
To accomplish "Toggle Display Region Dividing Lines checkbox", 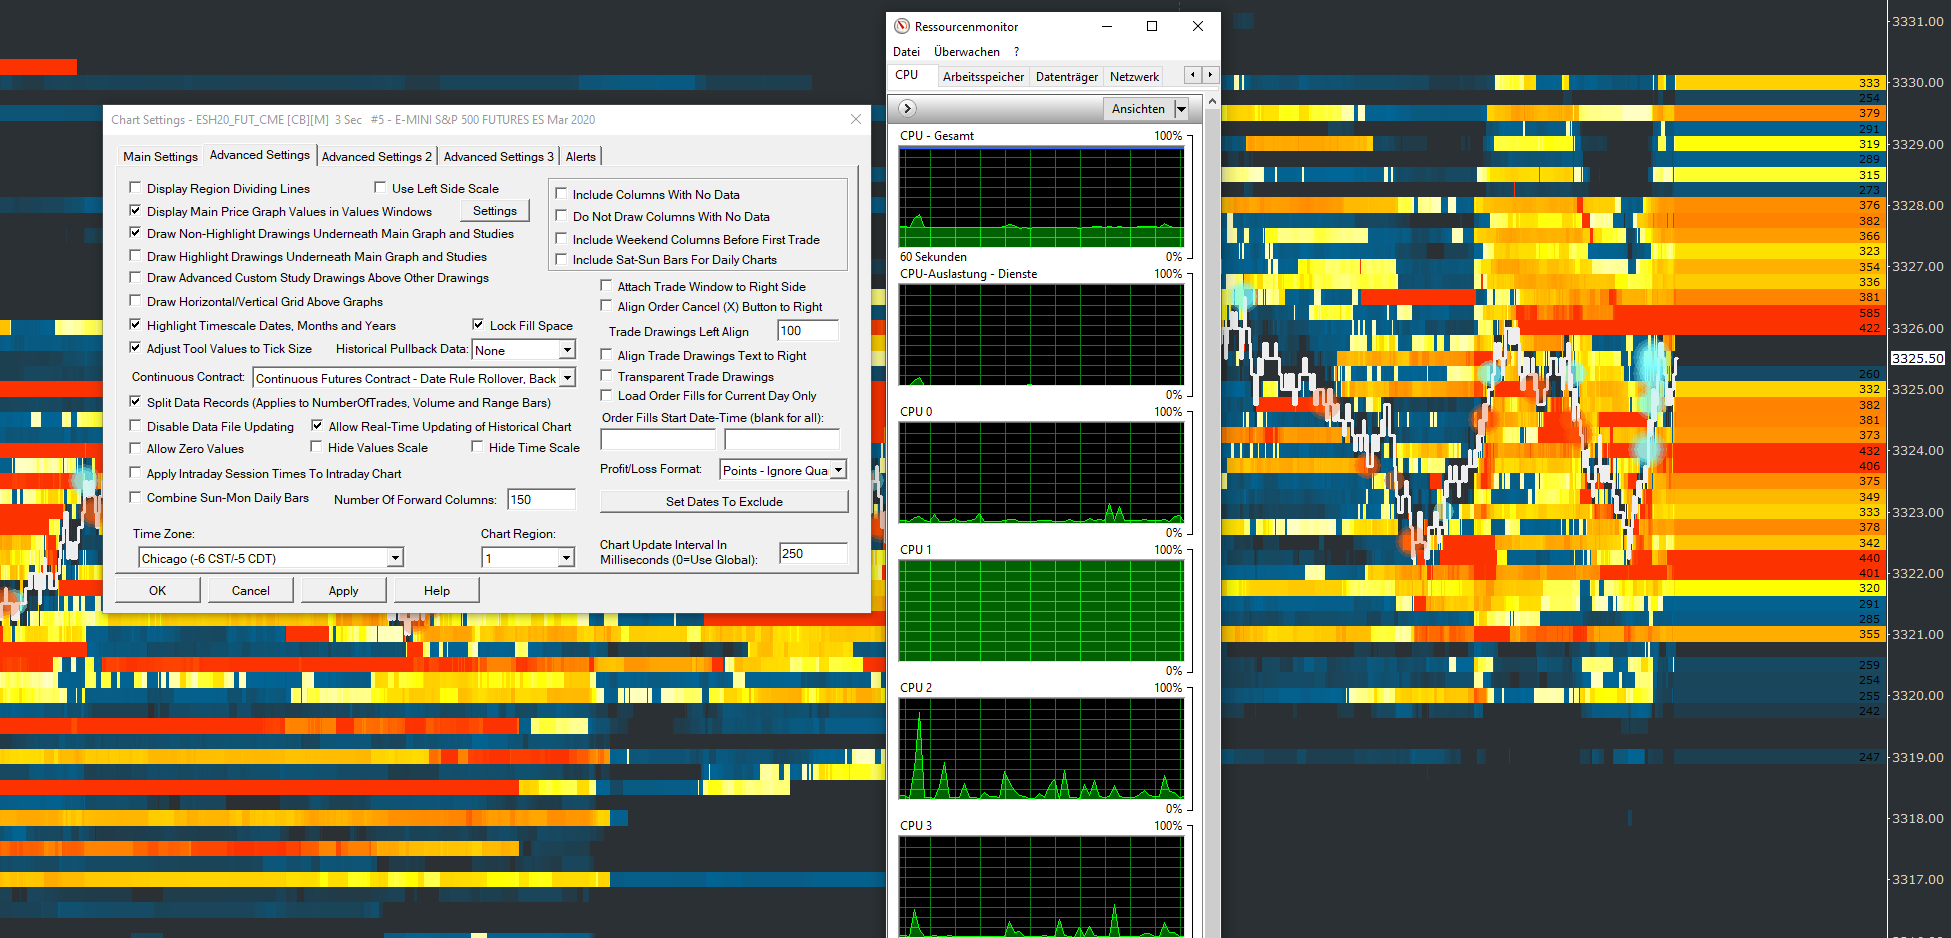I will [135, 187].
